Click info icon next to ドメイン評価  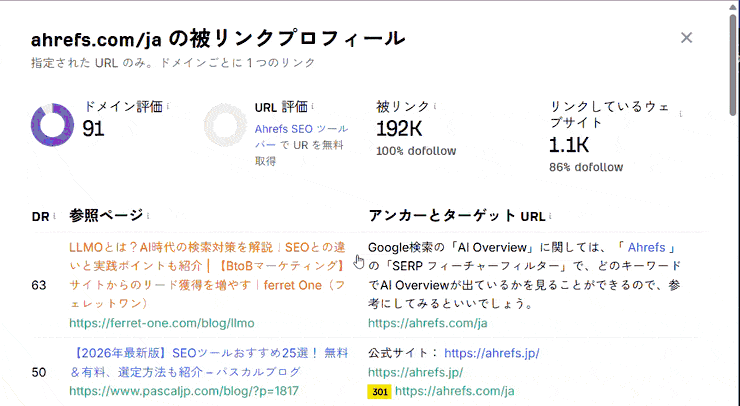[168, 106]
